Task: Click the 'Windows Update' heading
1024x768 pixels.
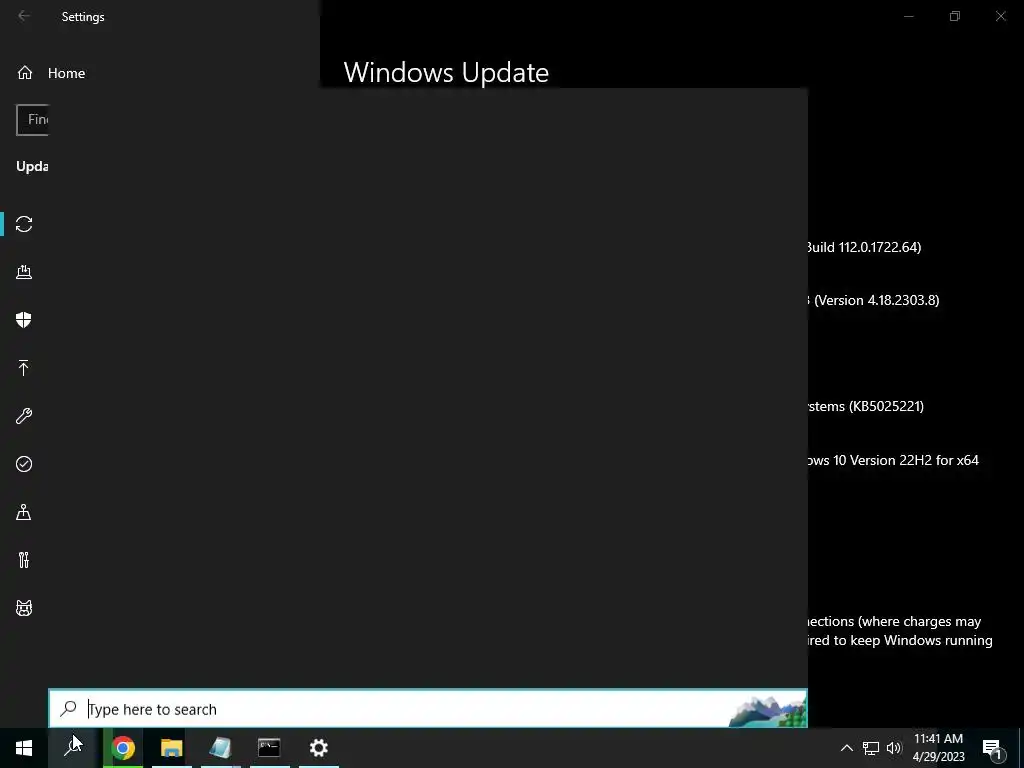Action: point(446,72)
